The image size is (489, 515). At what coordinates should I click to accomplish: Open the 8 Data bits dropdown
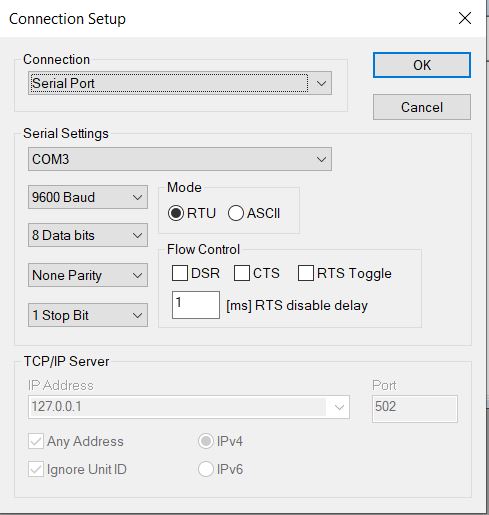(x=88, y=235)
